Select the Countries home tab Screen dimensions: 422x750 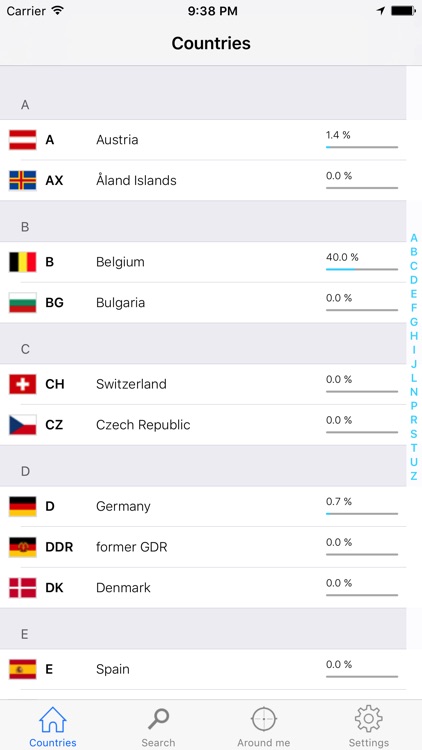pyautogui.click(x=53, y=727)
